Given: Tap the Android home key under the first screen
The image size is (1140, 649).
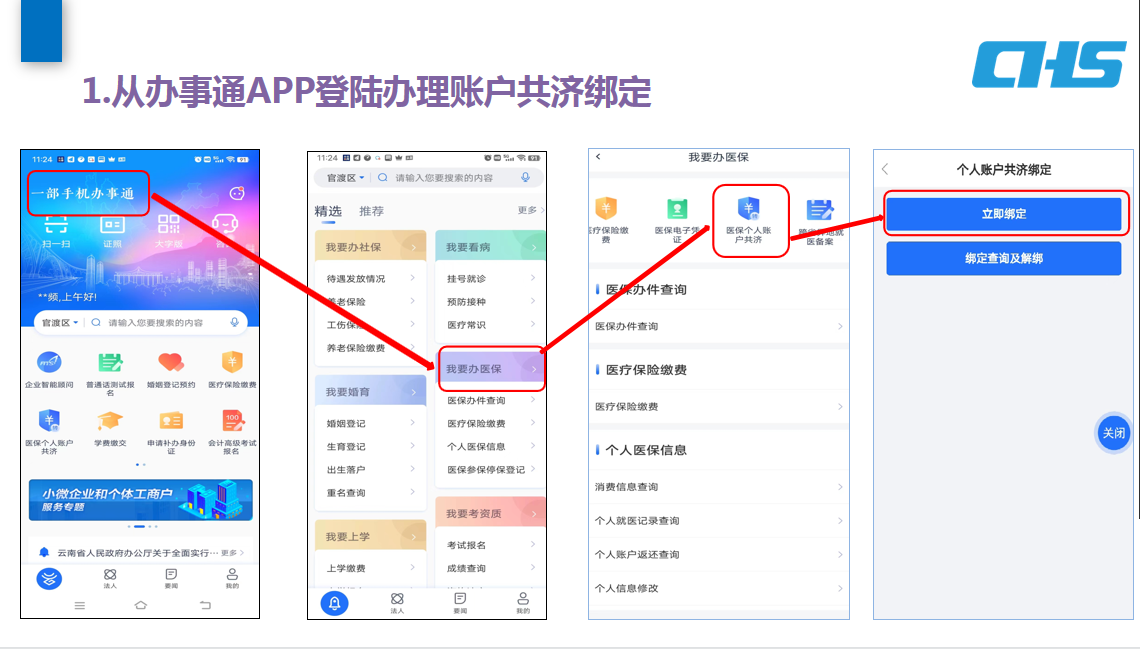Looking at the screenshot, I should coord(140,605).
